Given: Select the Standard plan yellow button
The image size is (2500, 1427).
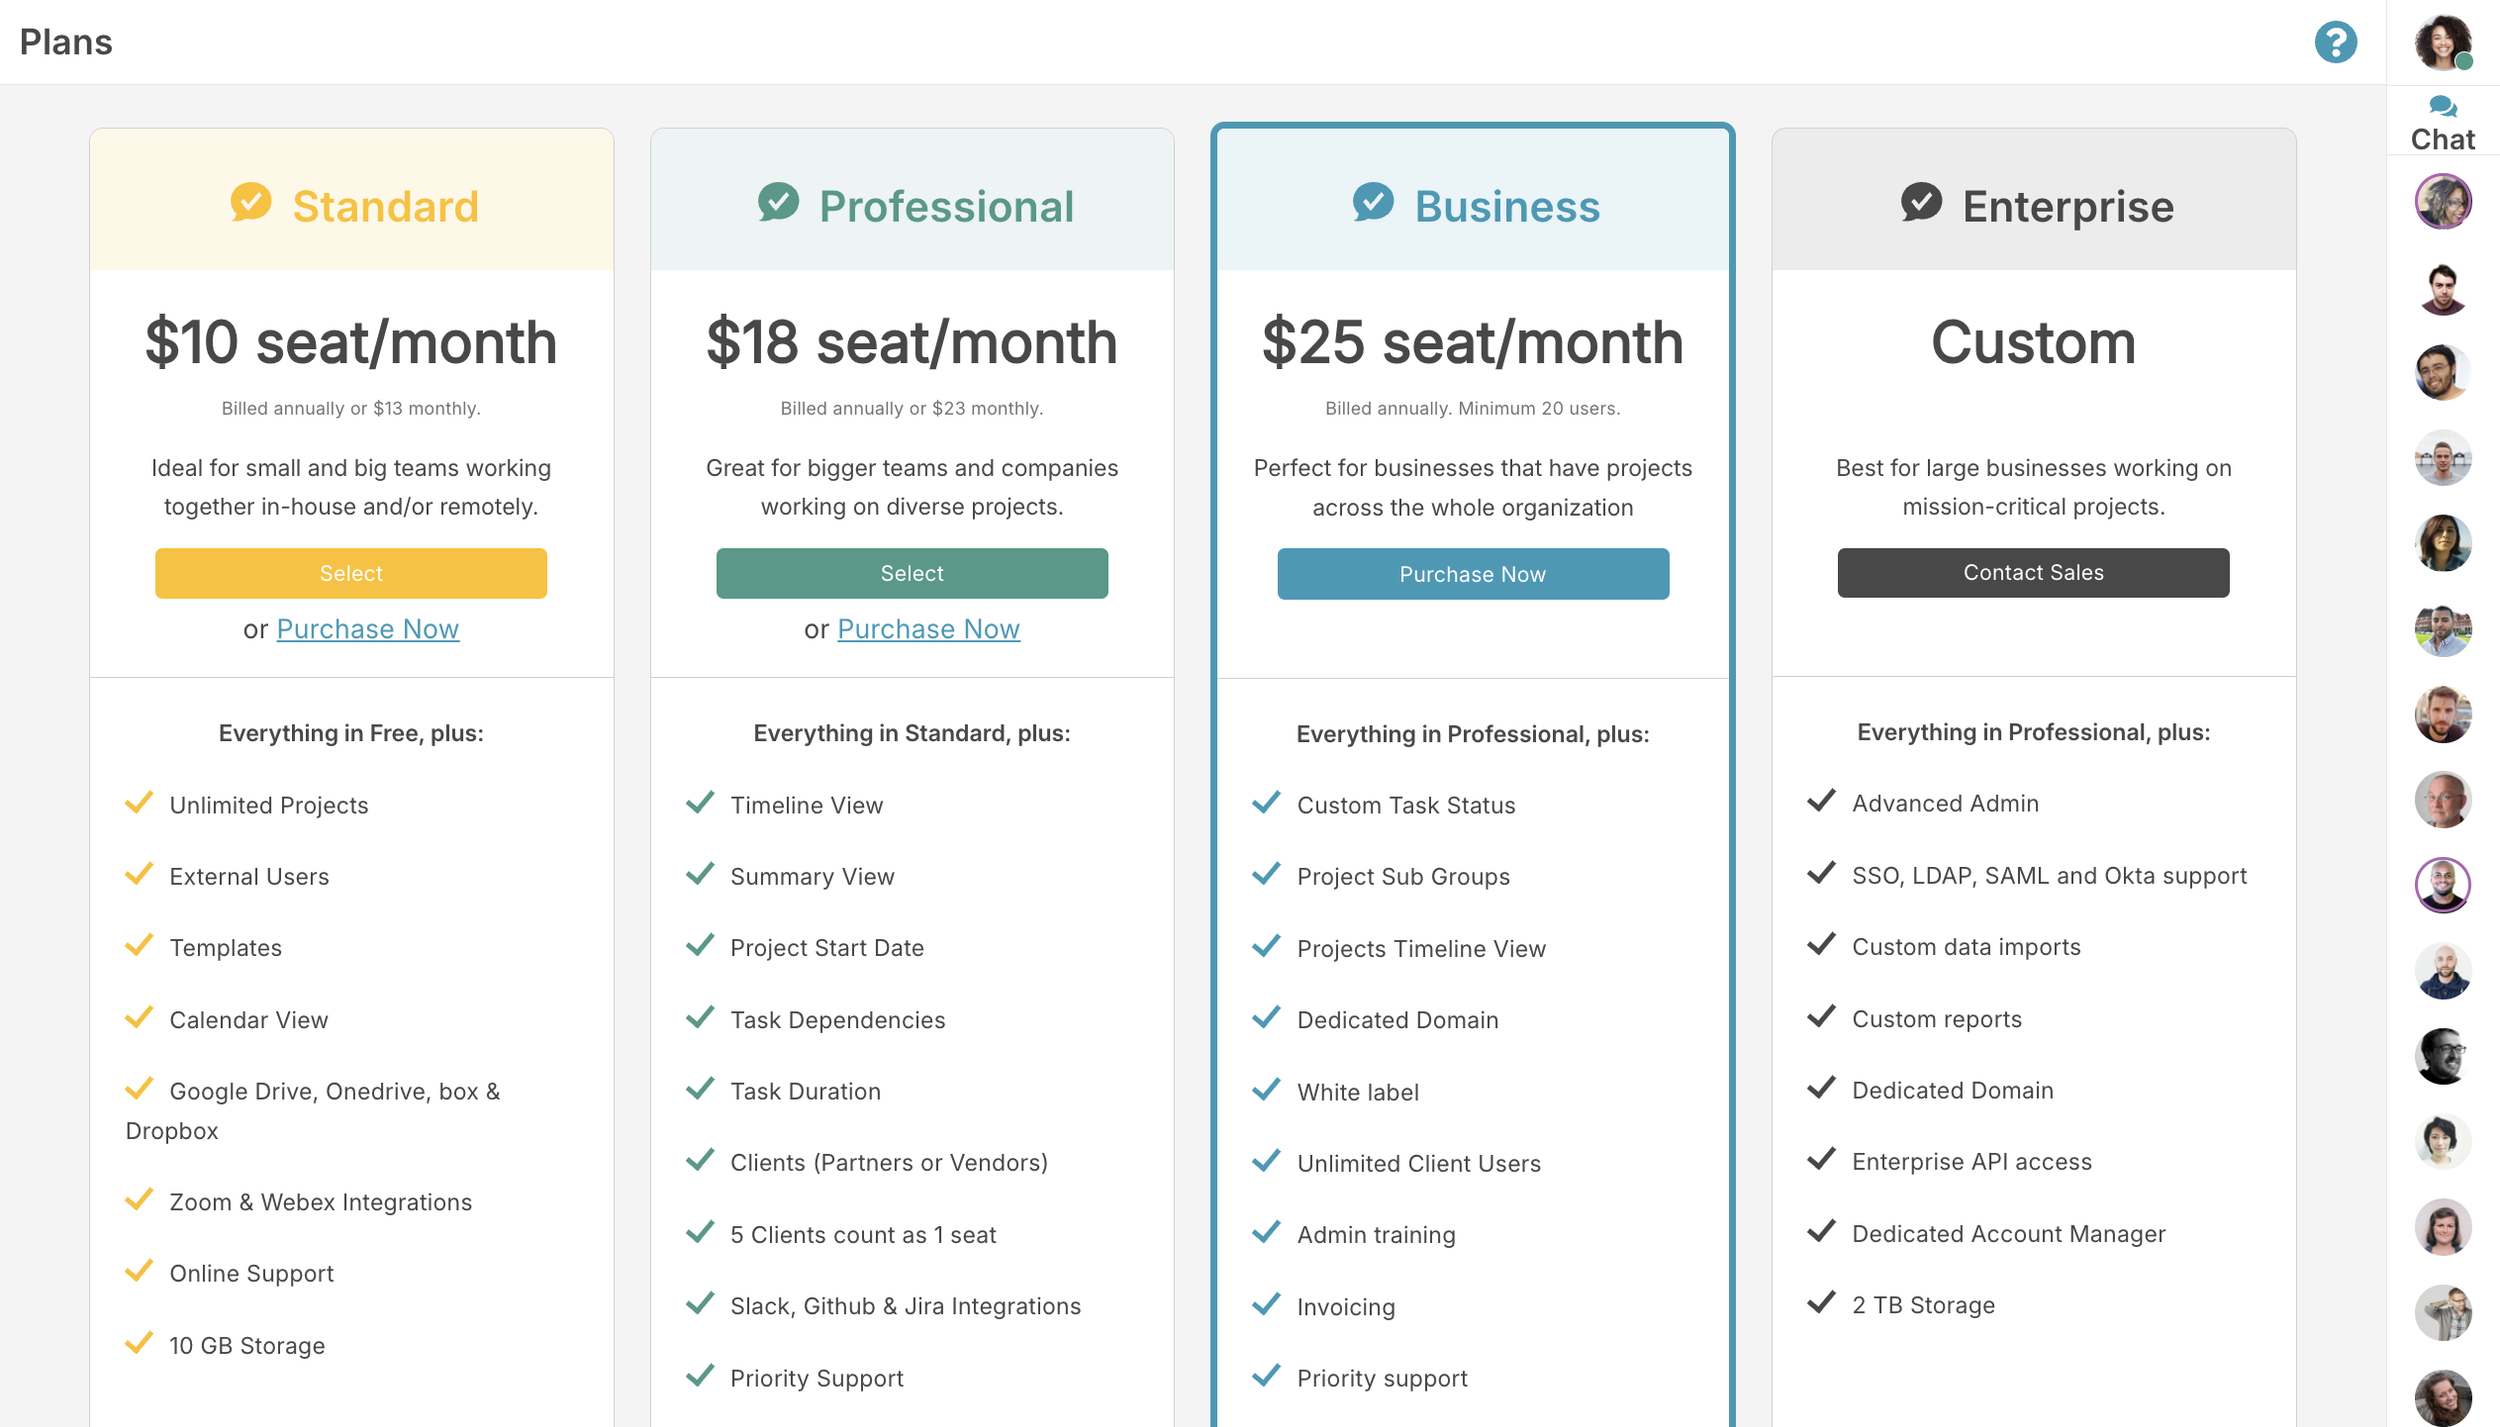Looking at the screenshot, I should click(351, 573).
